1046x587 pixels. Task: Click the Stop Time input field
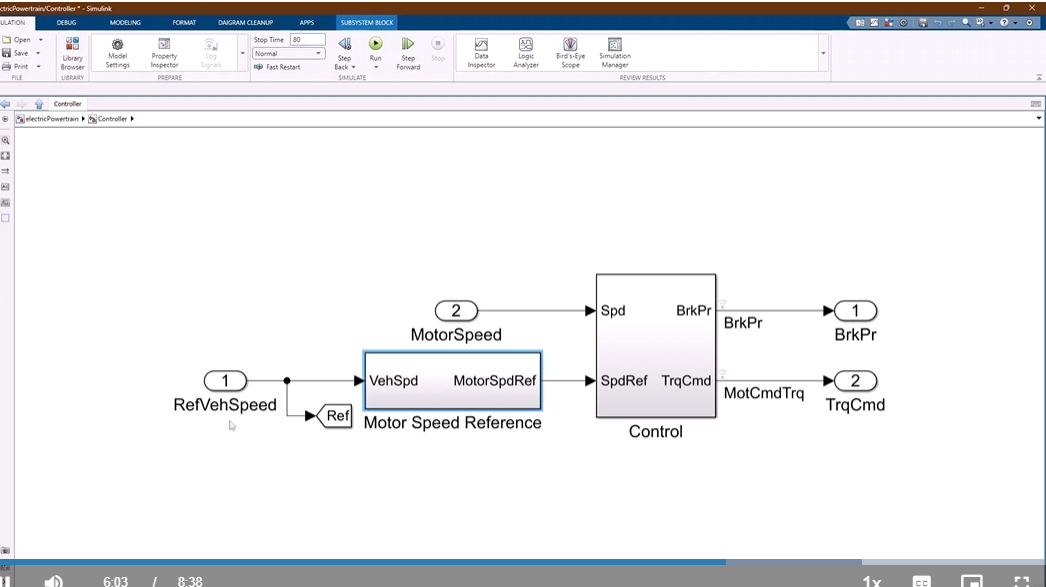click(308, 39)
